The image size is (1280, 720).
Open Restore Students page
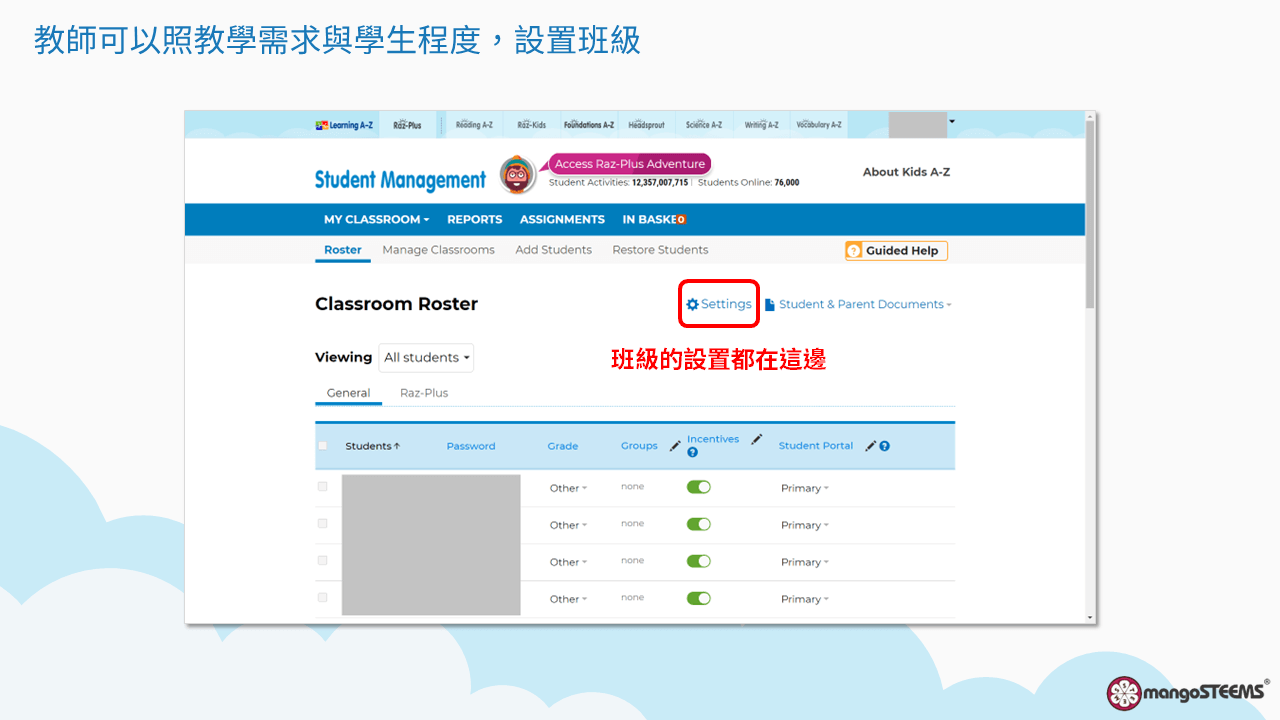[660, 250]
